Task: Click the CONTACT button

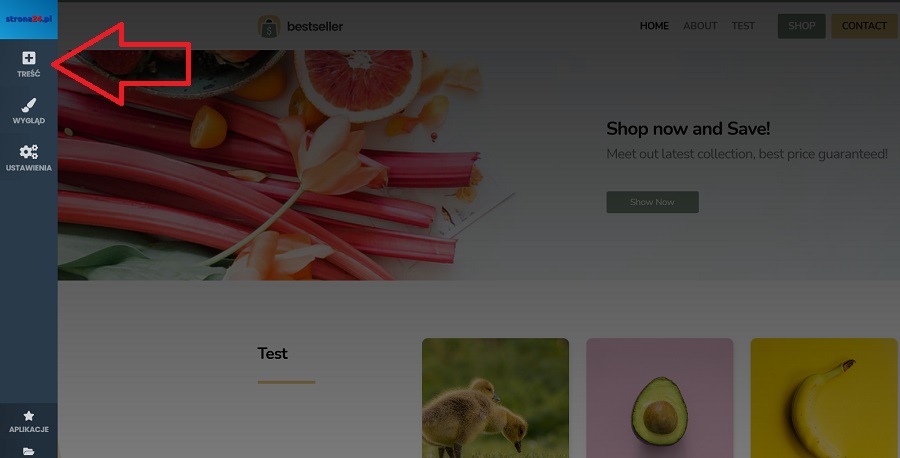Action: click(x=864, y=26)
